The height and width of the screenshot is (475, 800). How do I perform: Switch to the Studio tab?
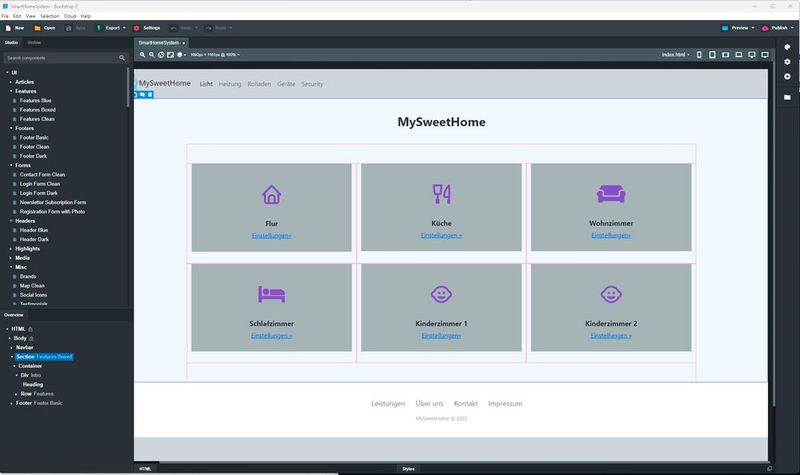11,43
